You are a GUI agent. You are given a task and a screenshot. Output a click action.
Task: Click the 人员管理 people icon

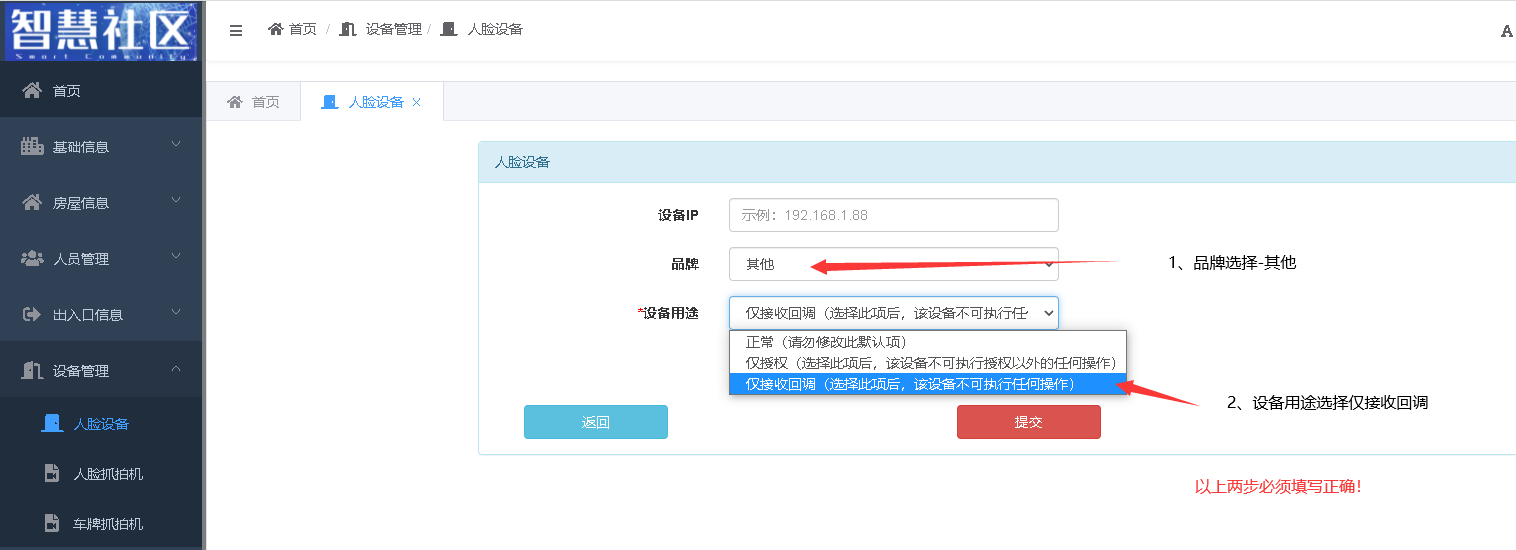tap(33, 259)
